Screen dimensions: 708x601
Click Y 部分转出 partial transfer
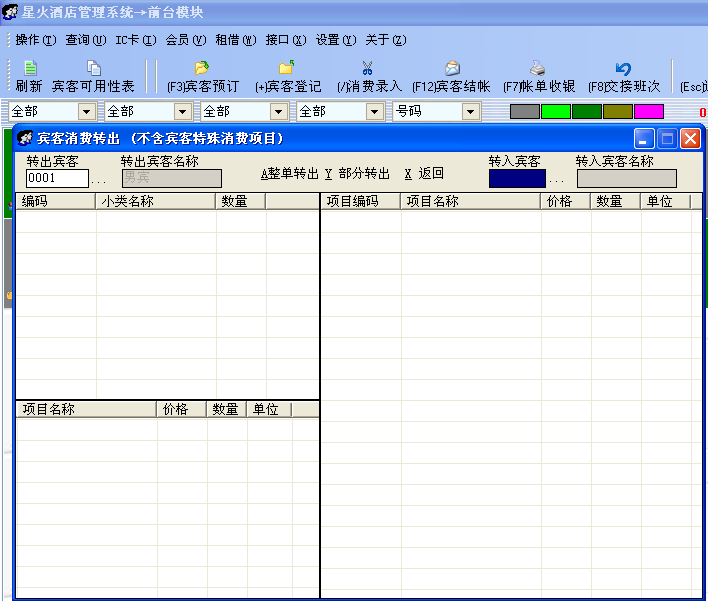pos(357,173)
